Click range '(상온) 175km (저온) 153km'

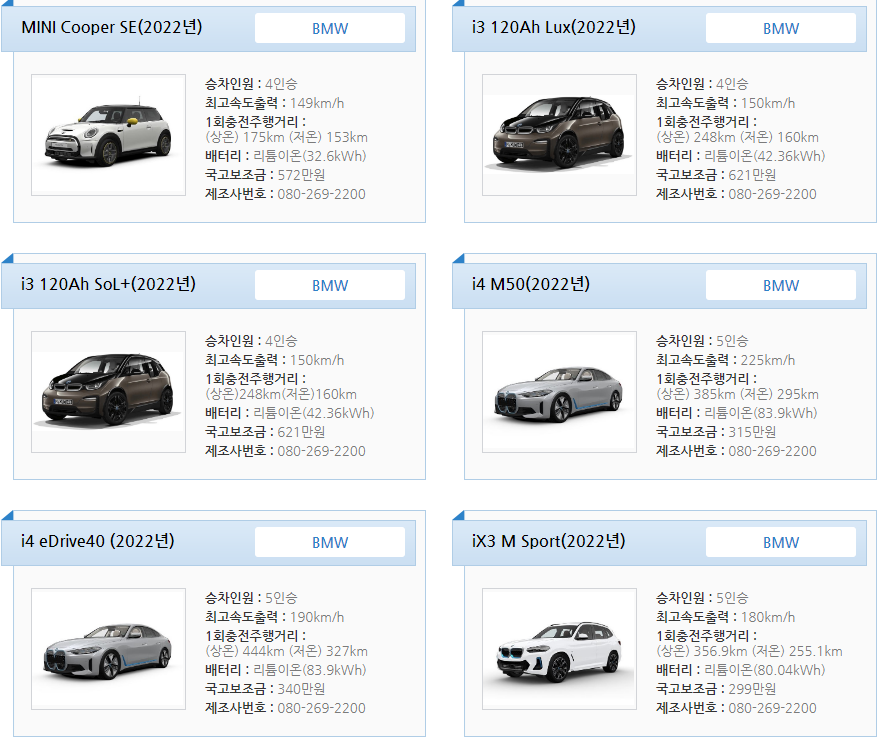[x=286, y=137]
